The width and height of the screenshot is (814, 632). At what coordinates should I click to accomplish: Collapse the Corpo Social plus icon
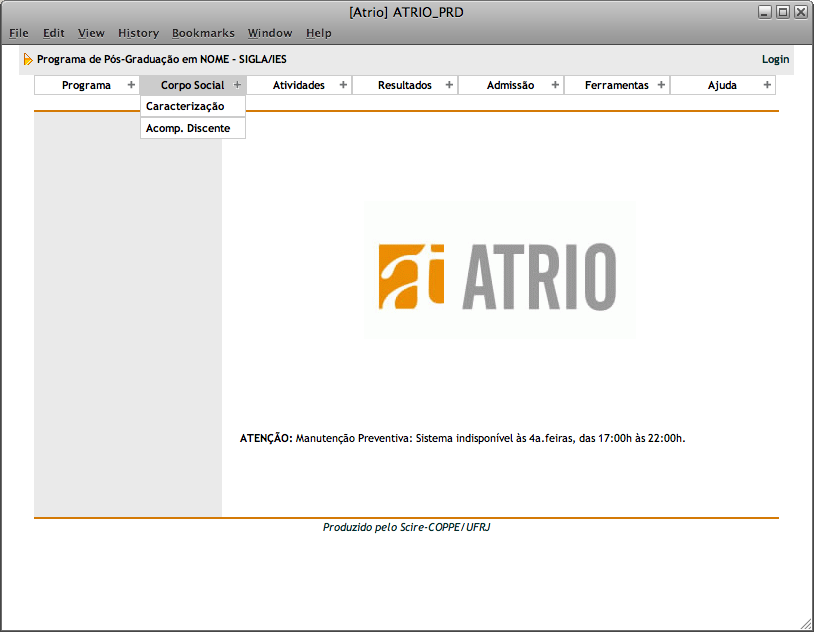pos(237,85)
